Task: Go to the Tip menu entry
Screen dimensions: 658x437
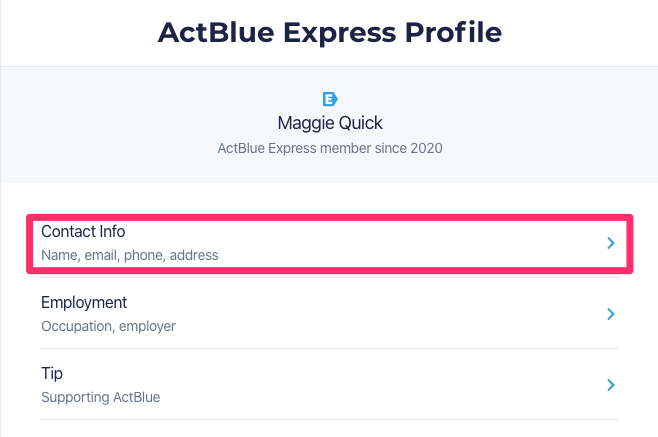Action: [x=52, y=374]
